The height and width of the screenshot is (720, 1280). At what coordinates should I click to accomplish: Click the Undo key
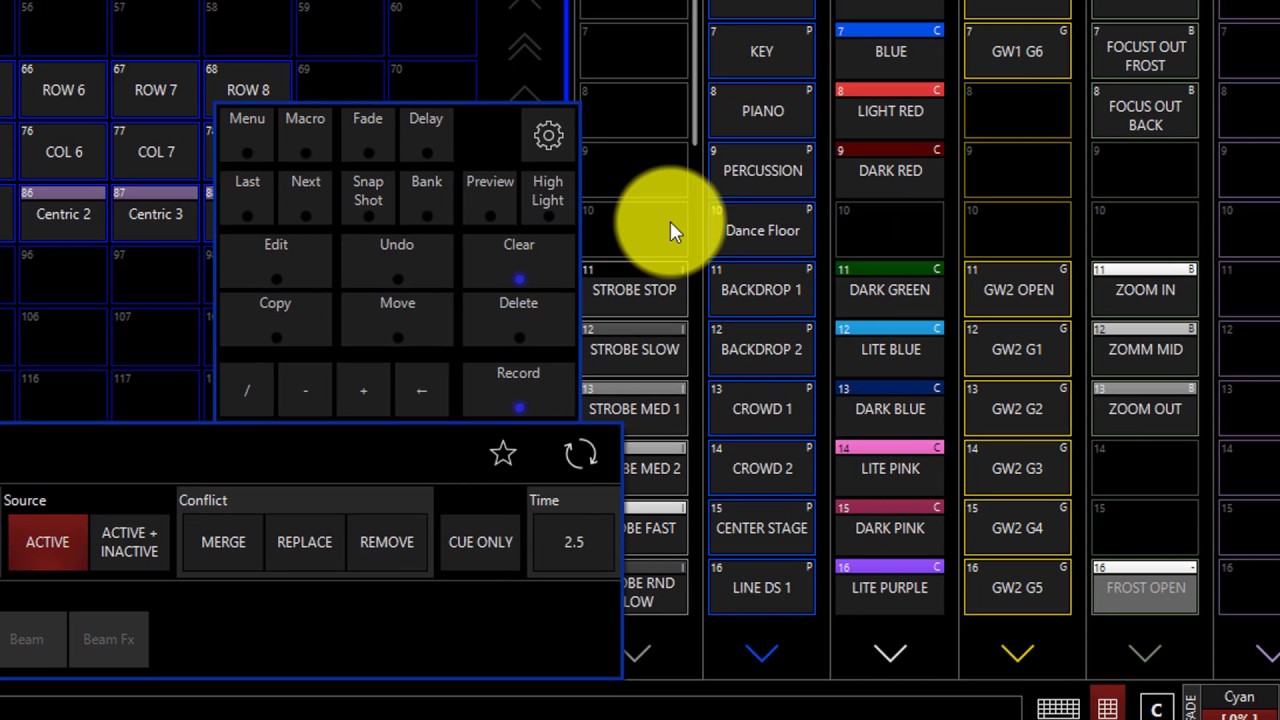397,260
